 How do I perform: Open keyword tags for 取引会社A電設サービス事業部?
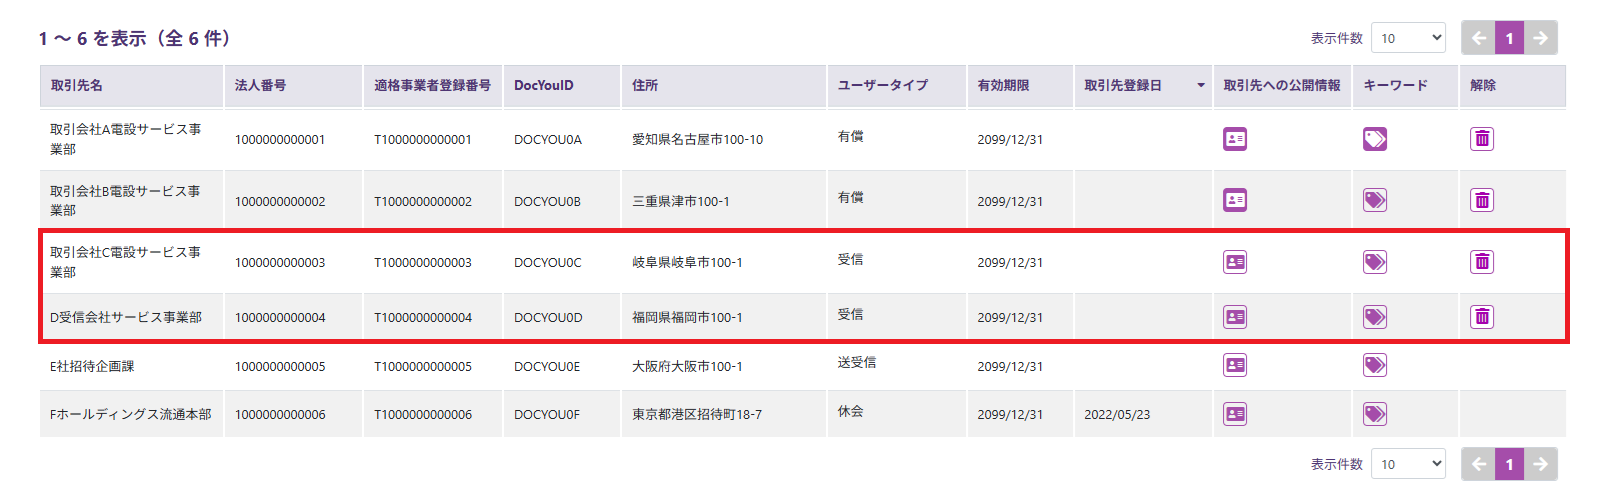(x=1375, y=139)
